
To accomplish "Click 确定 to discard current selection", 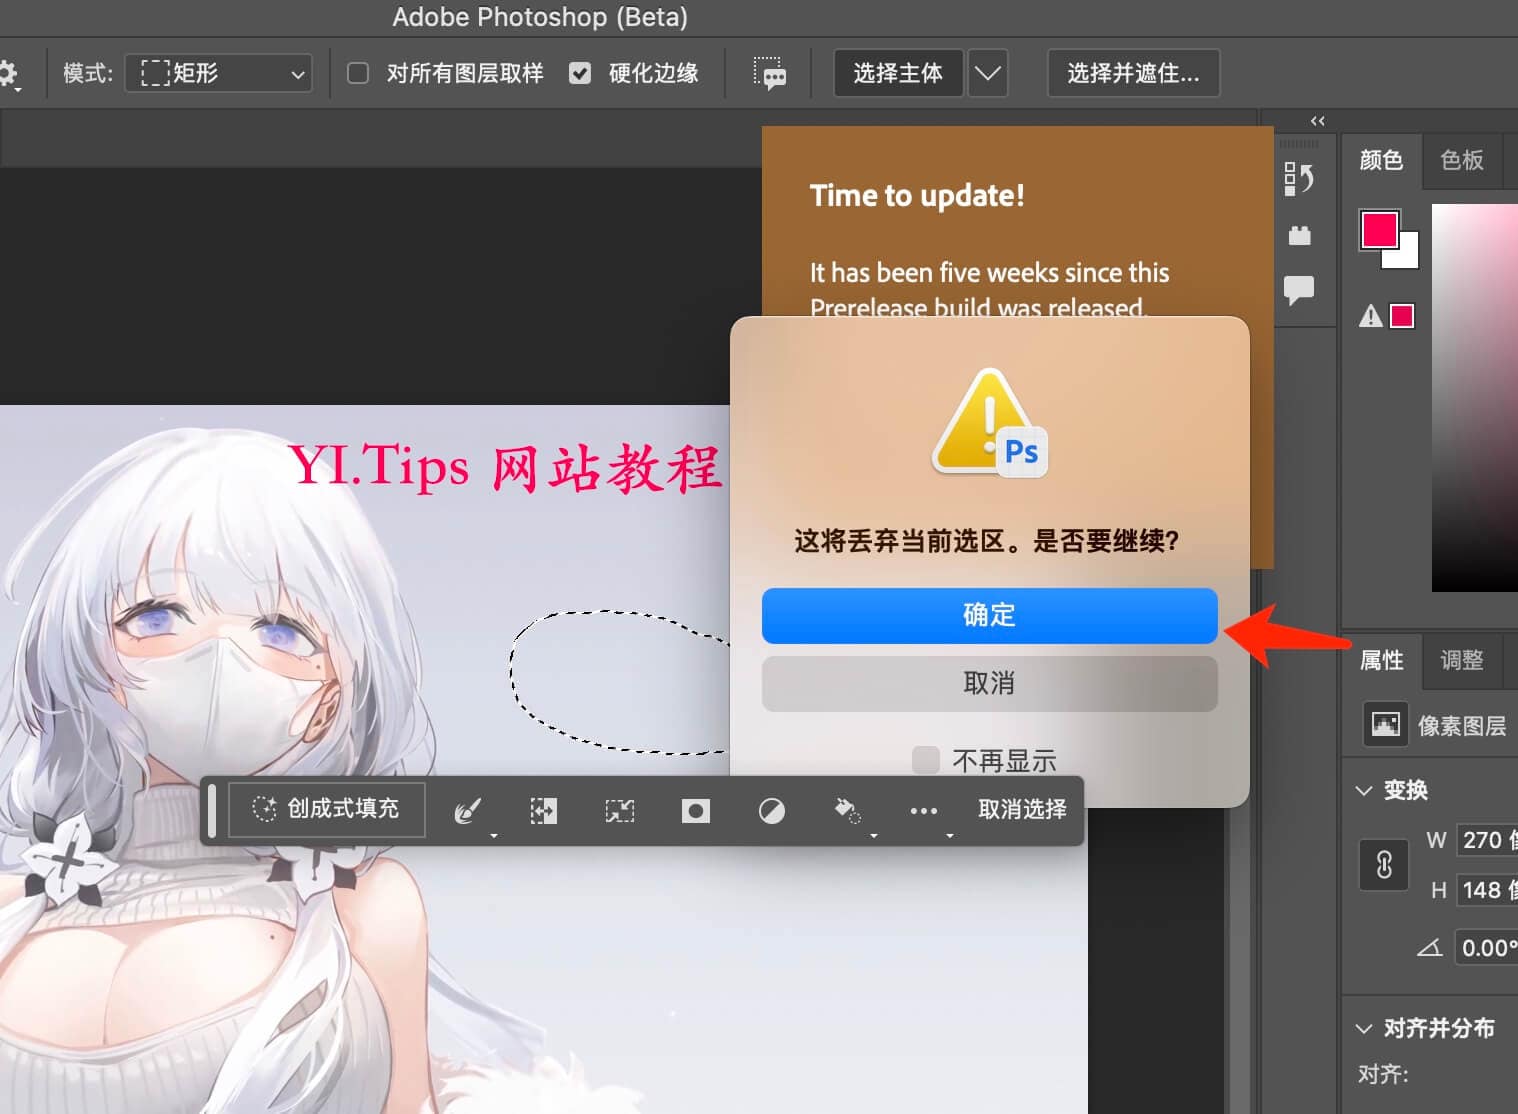I will pos(989,615).
